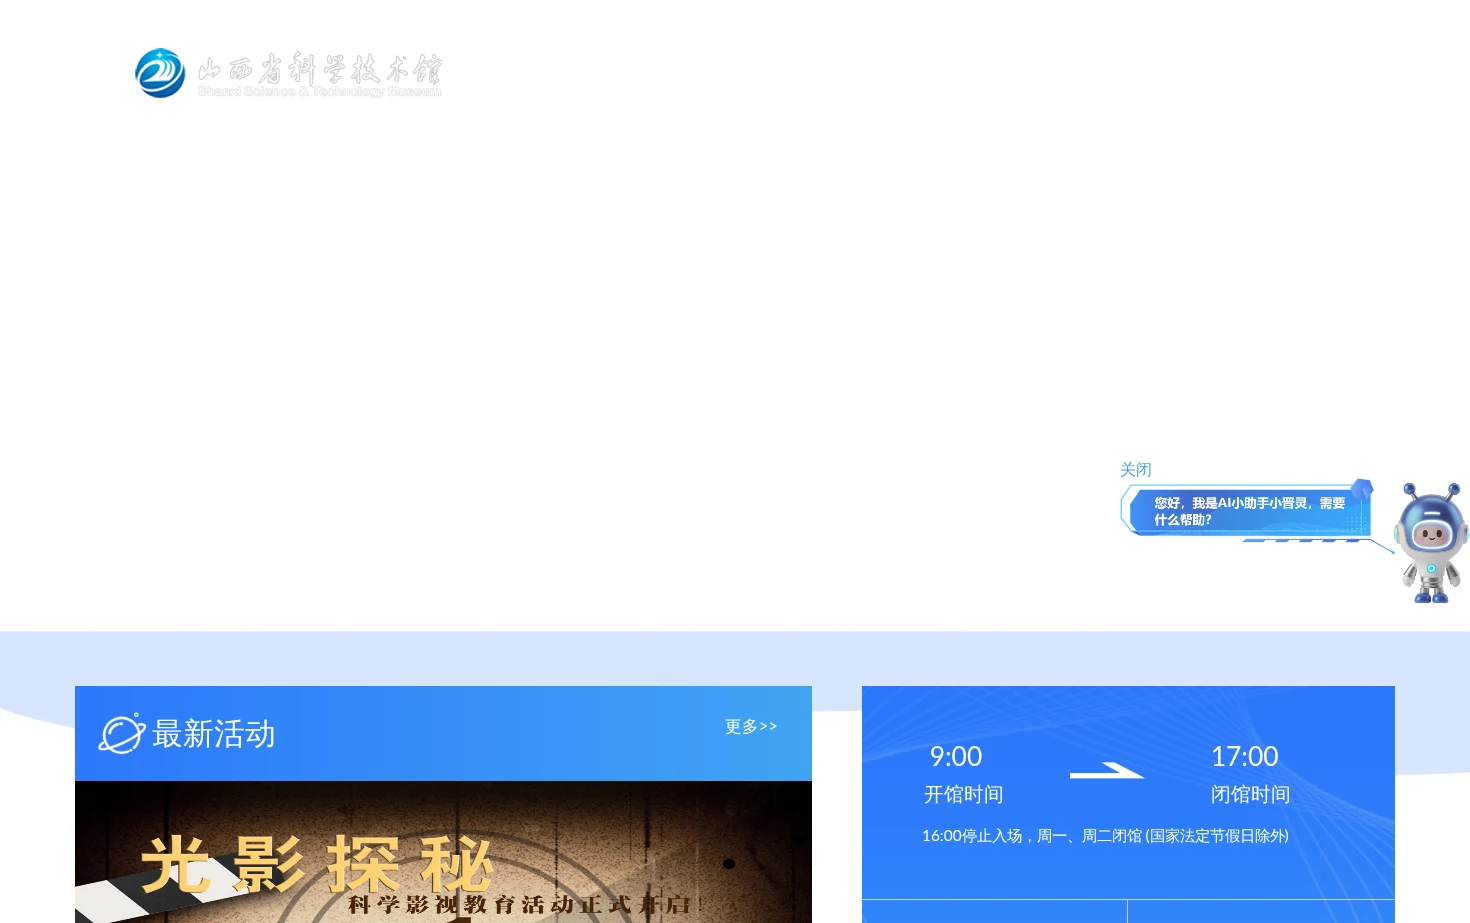Click the 16:00停止入场 notice text
1470x923 pixels.
pos(1105,836)
